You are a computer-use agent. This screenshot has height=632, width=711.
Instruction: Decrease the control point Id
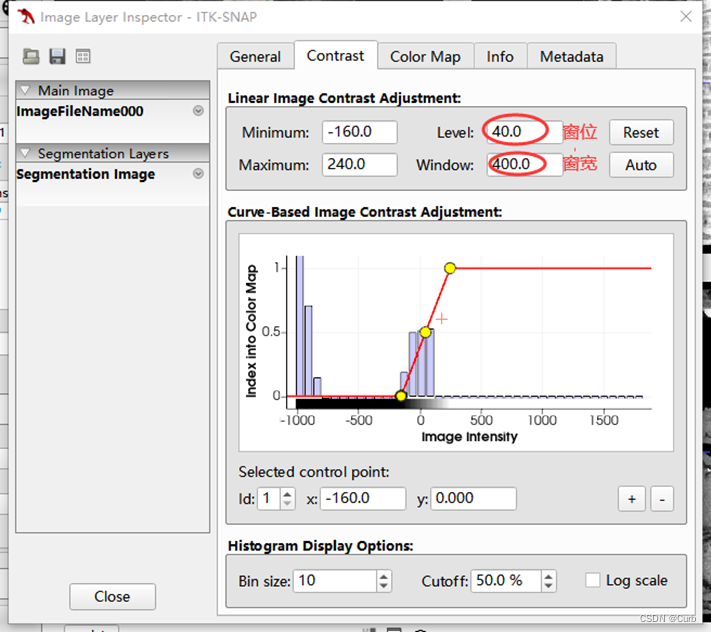[x=287, y=504]
